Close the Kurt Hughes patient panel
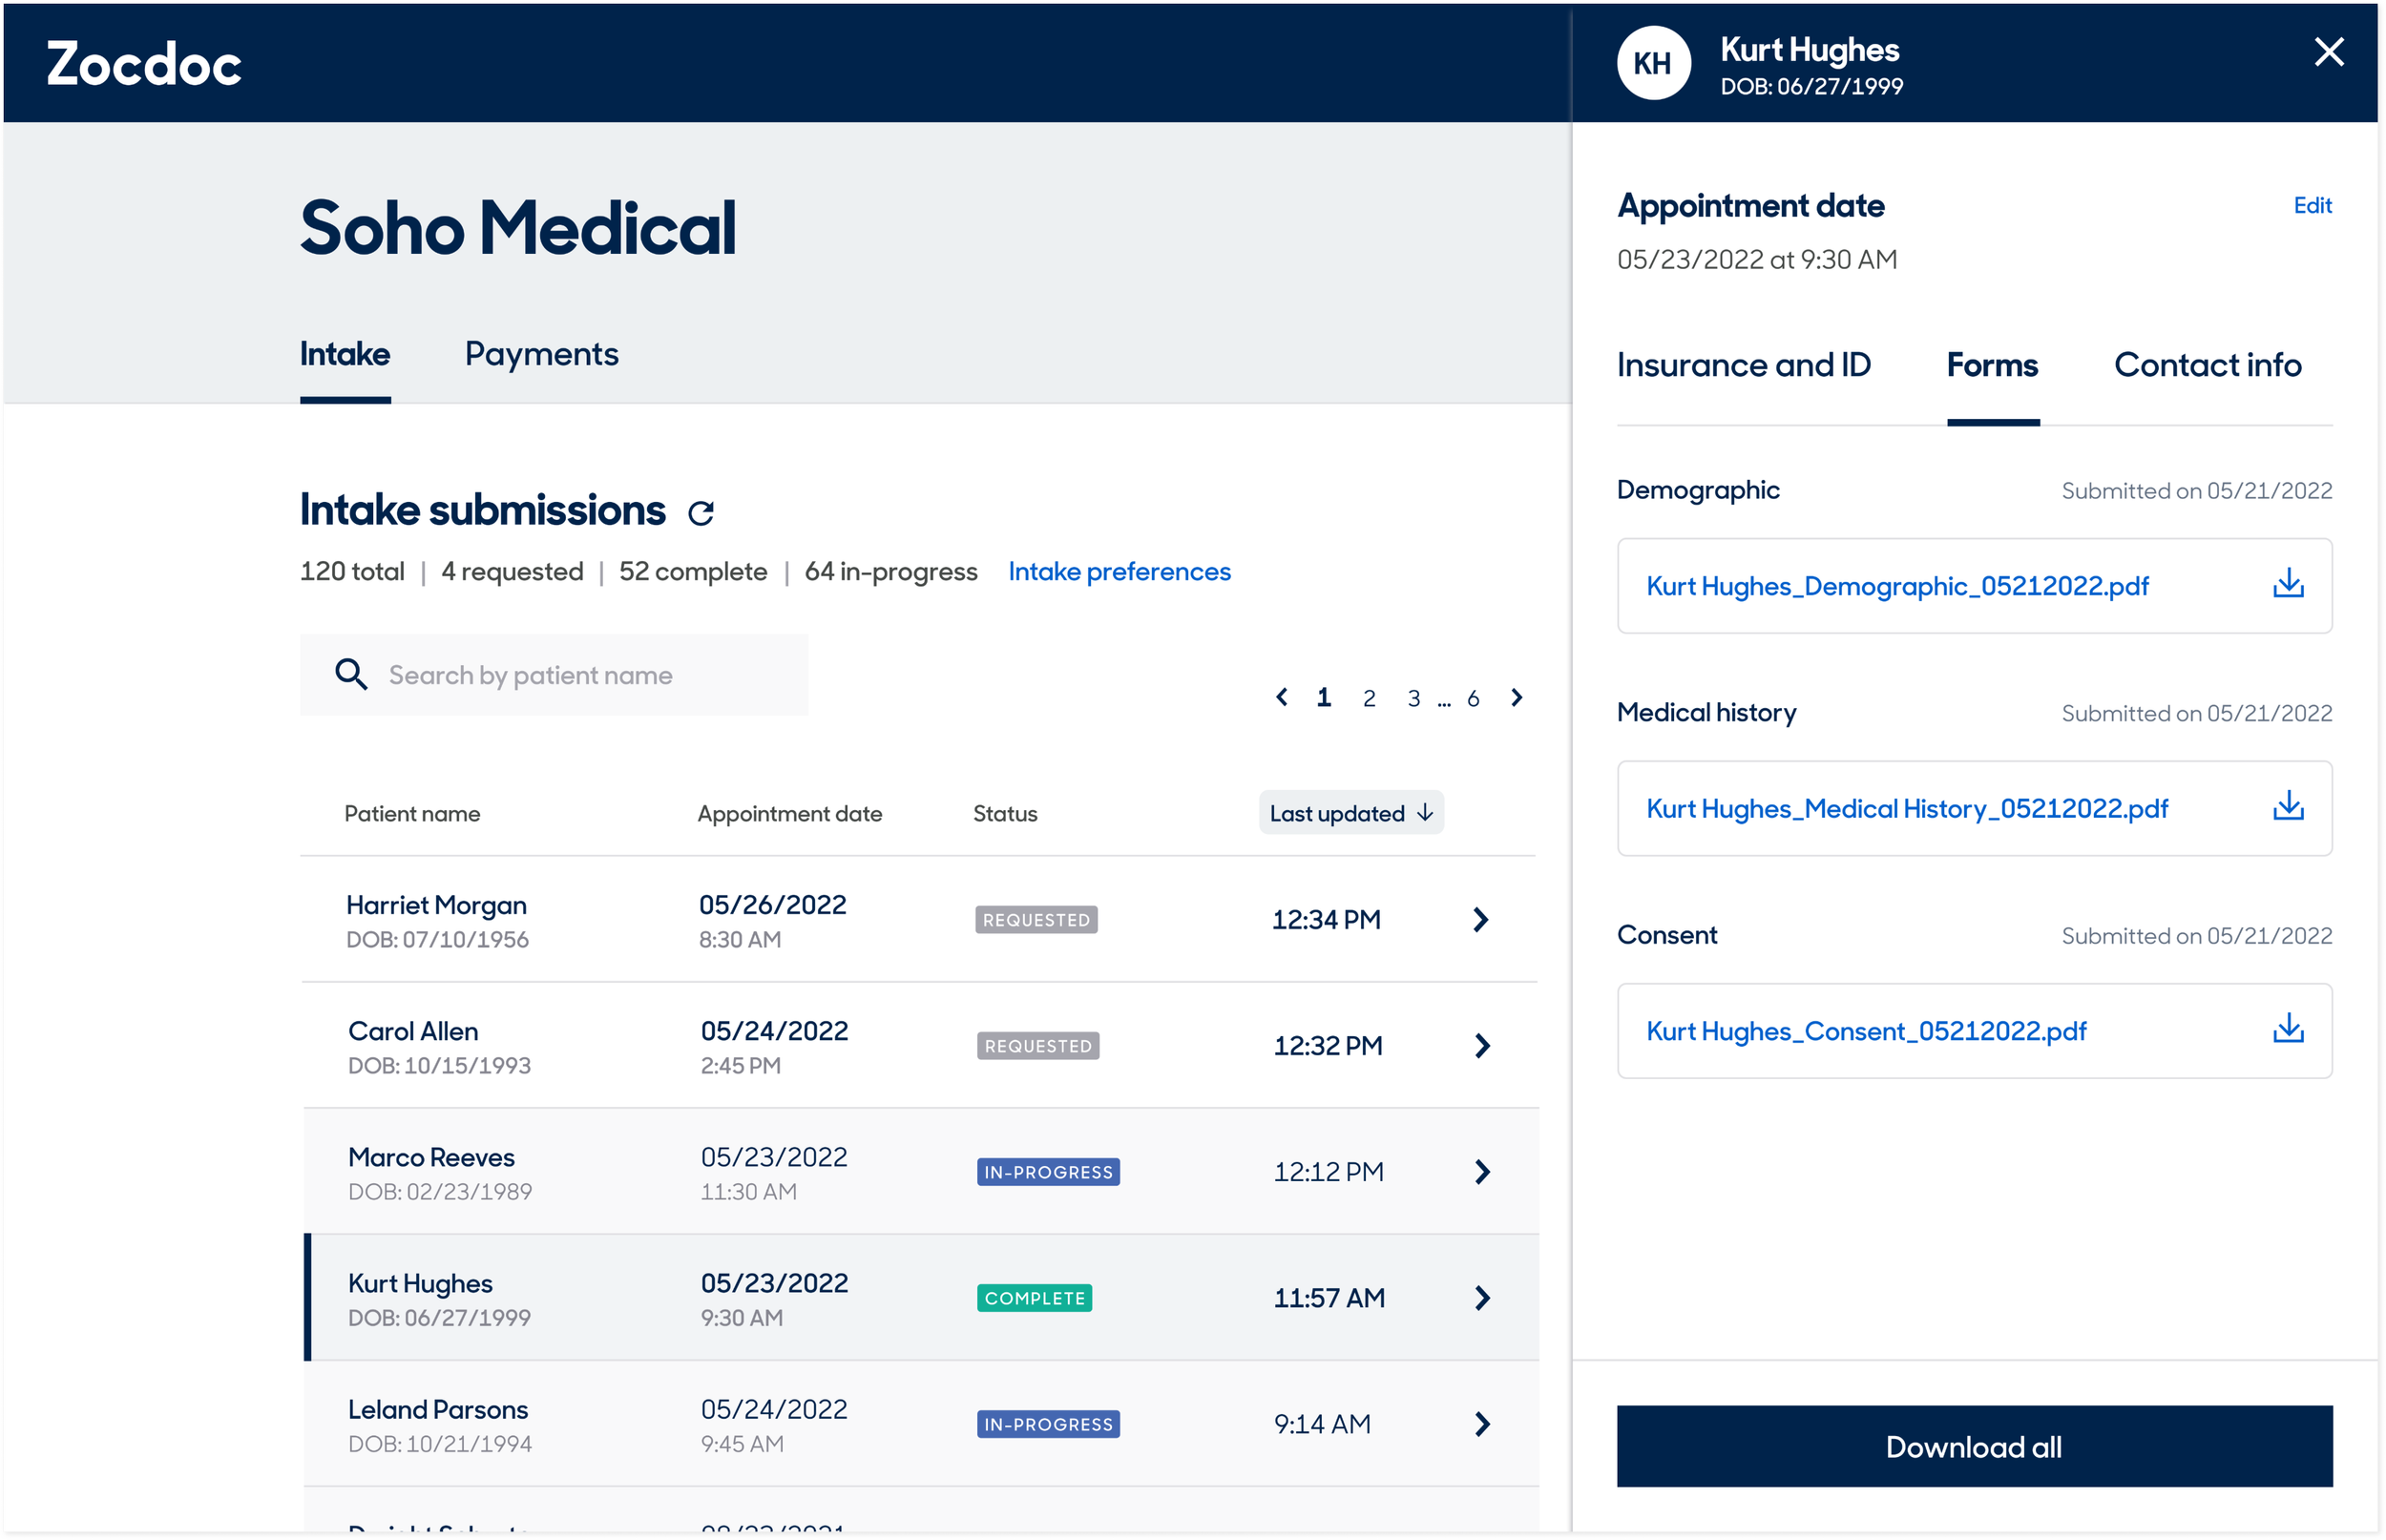Screen dimensions: 2386x1540 (x=2328, y=52)
